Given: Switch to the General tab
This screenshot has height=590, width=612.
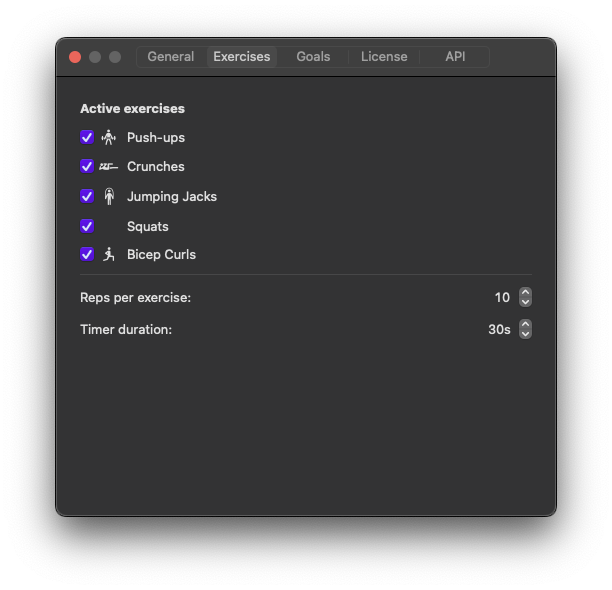Looking at the screenshot, I should (171, 57).
